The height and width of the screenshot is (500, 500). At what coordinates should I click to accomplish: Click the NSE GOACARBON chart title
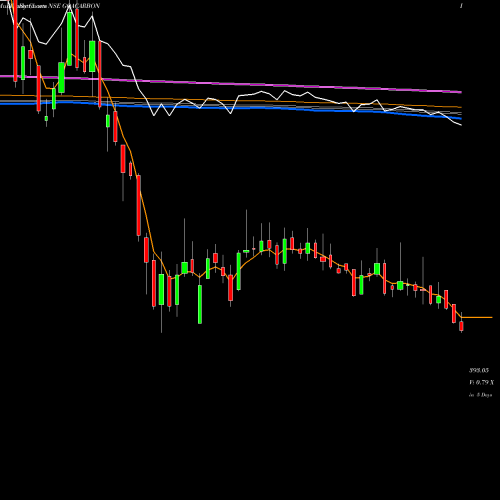74,6
